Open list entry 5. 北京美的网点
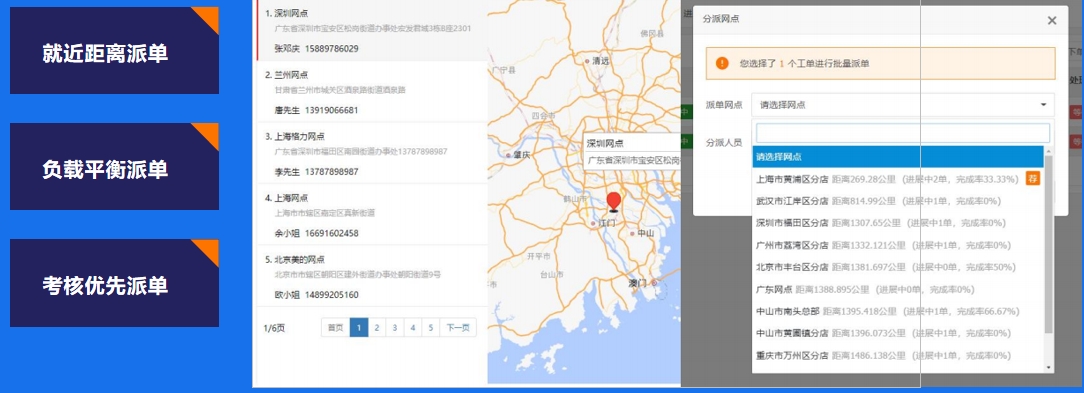1084x393 pixels. point(371,276)
